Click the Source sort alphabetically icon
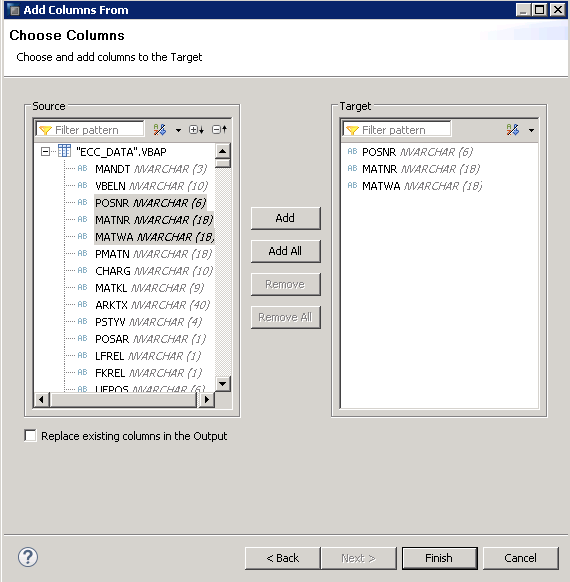Viewport: 570px width, 582px height. 160,130
